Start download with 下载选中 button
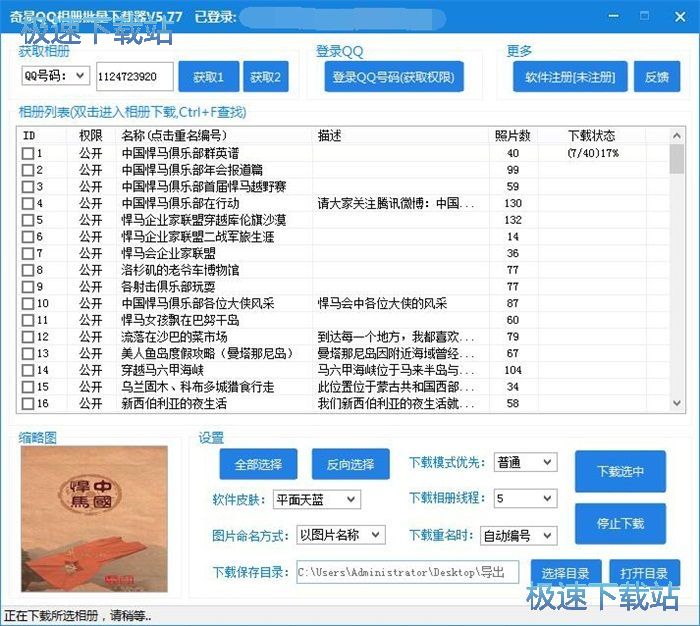This screenshot has width=700, height=626. (620, 471)
